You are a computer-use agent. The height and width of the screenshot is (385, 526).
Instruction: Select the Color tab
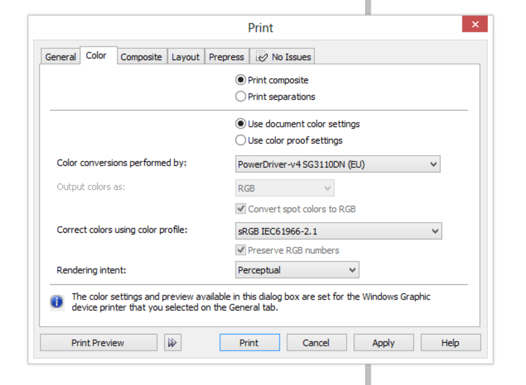point(99,55)
